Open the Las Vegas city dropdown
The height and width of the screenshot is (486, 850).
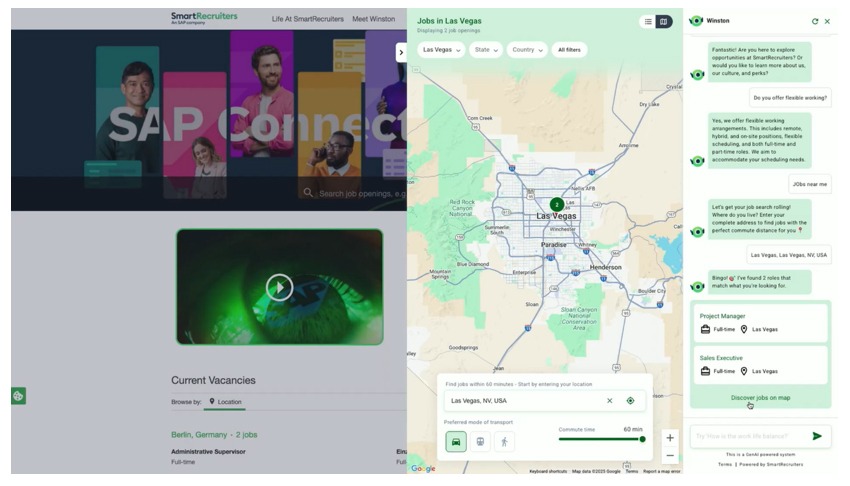click(441, 49)
